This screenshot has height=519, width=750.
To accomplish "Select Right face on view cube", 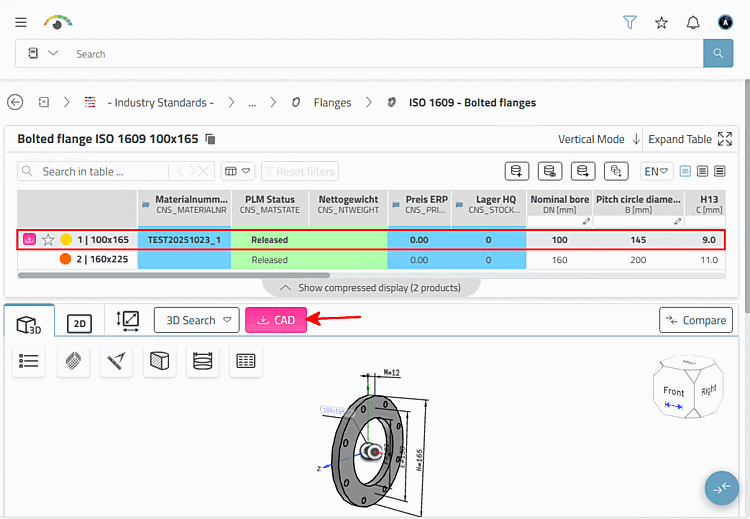I will [x=708, y=390].
